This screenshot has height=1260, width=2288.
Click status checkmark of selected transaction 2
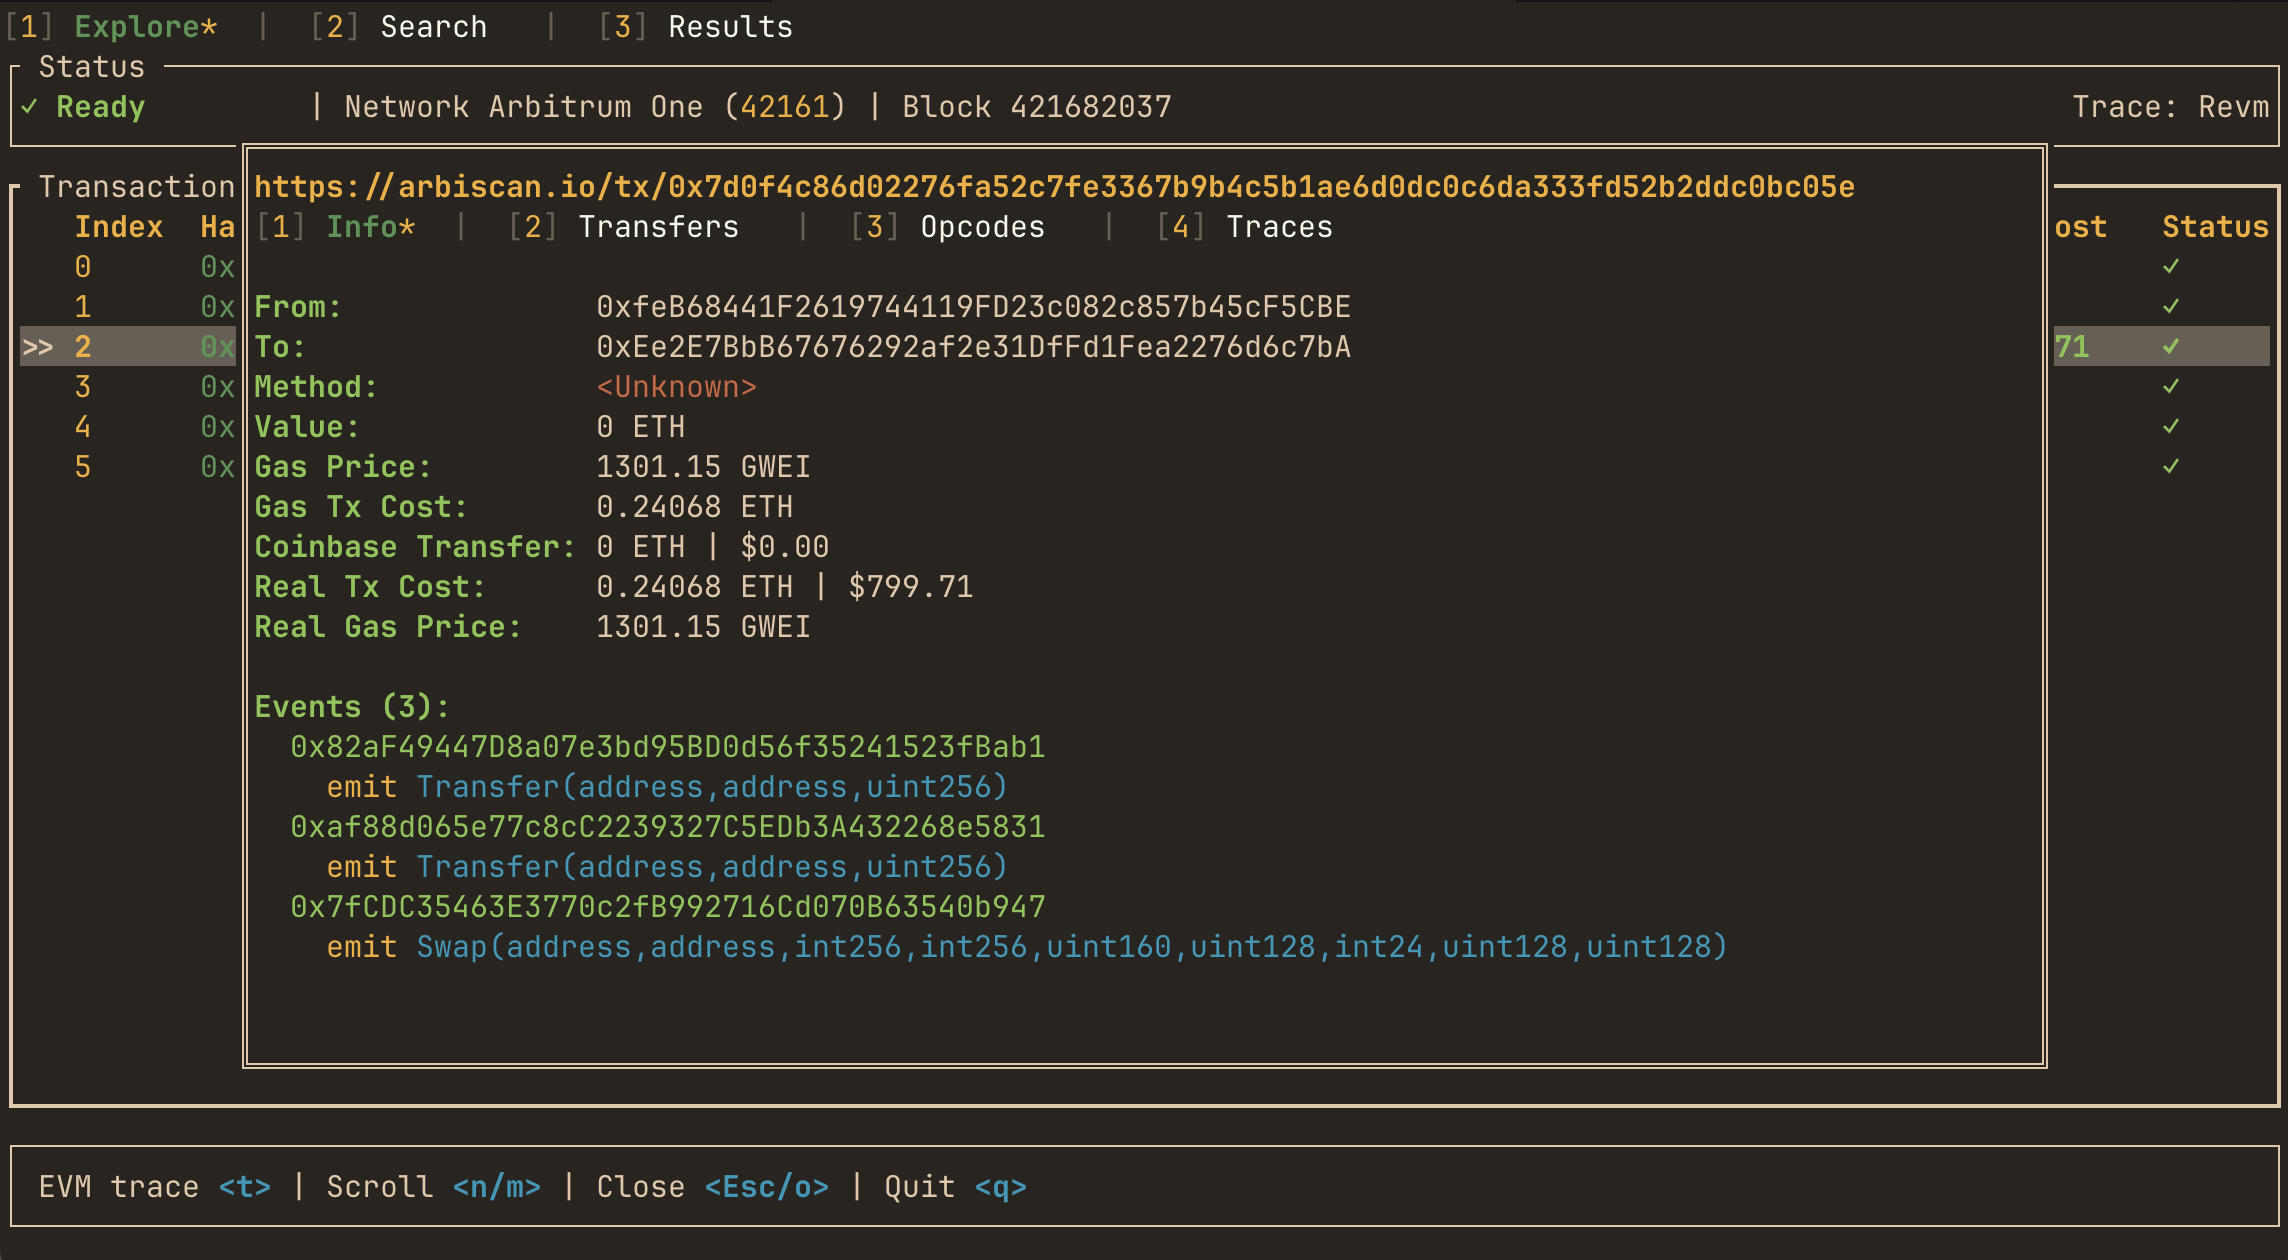tap(2170, 347)
